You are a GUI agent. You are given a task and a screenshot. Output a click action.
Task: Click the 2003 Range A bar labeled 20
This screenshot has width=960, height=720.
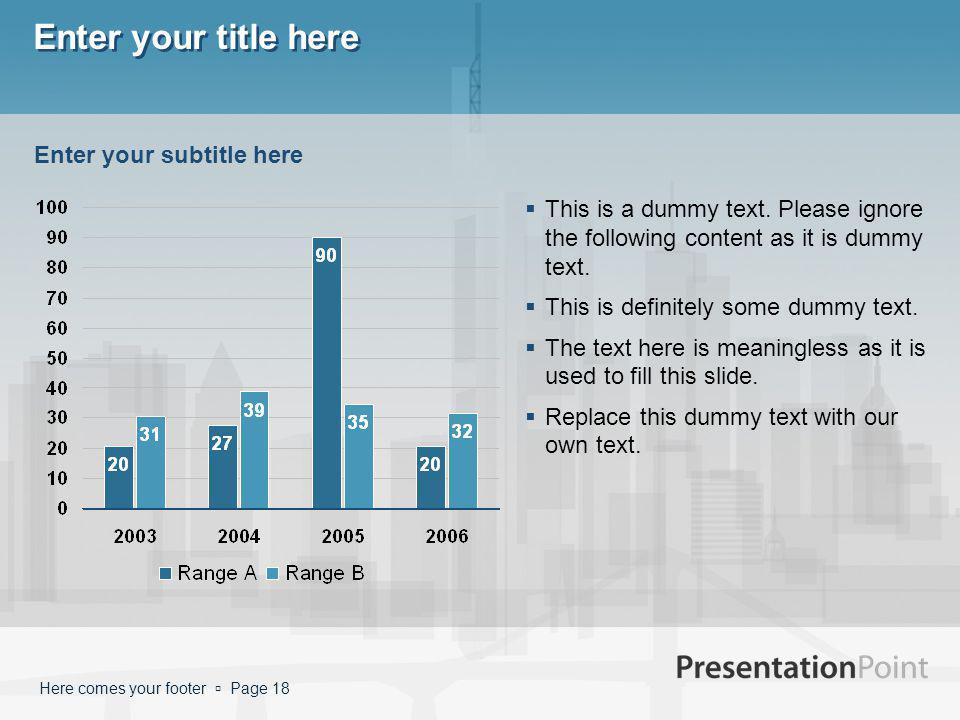point(119,478)
